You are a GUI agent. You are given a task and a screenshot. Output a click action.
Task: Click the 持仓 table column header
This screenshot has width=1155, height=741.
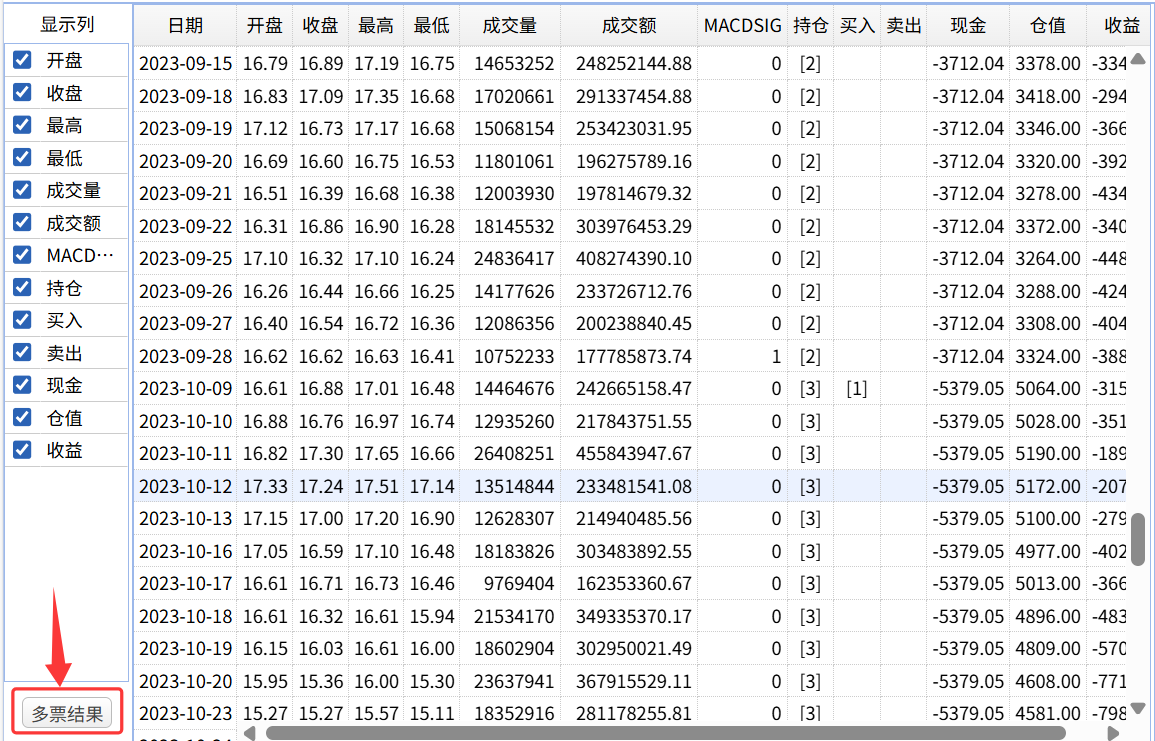pos(810,26)
